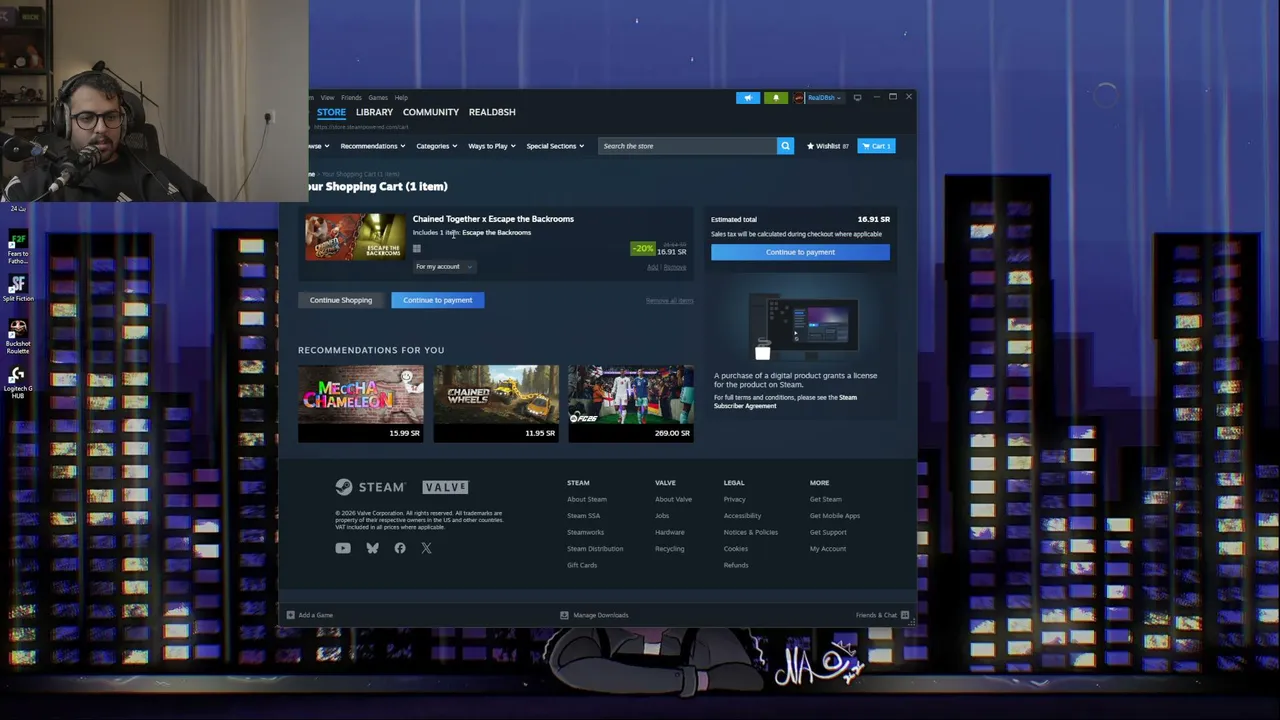Open the Accessibility footer link
This screenshot has width=1280, height=720.
pos(742,516)
